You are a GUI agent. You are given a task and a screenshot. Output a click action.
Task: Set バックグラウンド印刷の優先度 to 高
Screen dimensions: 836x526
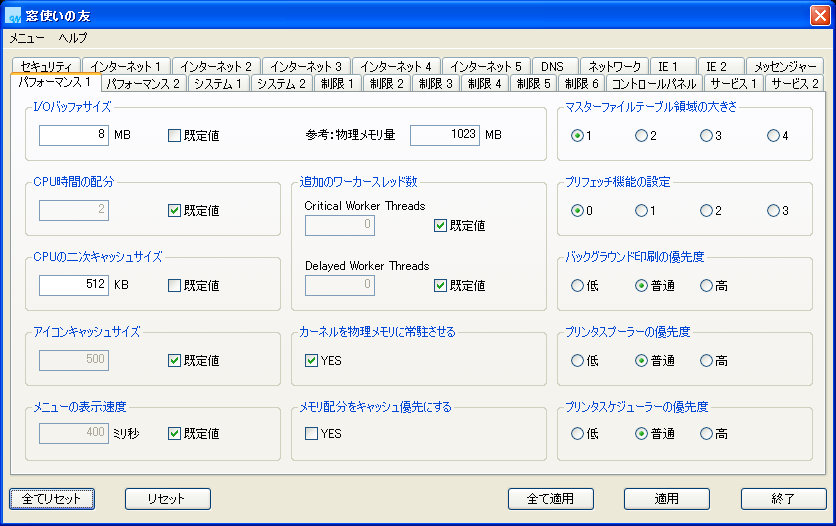[x=707, y=286]
